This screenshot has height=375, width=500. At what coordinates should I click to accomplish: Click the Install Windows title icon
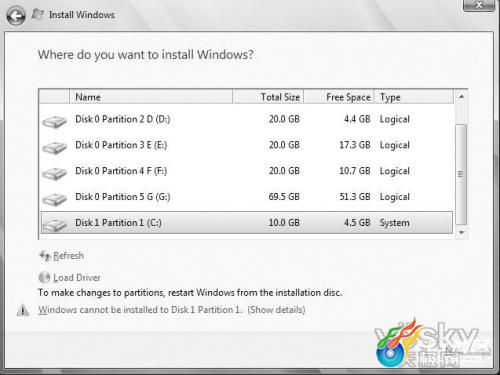pyautogui.click(x=38, y=14)
